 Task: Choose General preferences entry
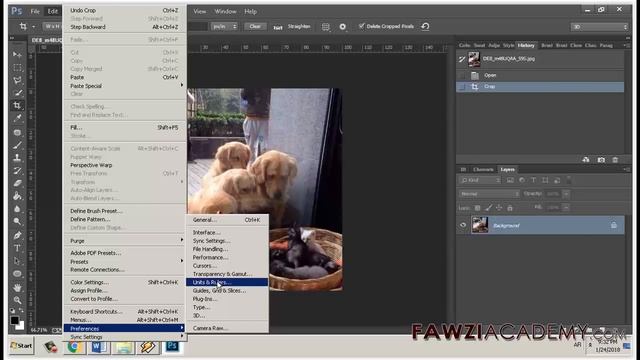tap(227, 220)
